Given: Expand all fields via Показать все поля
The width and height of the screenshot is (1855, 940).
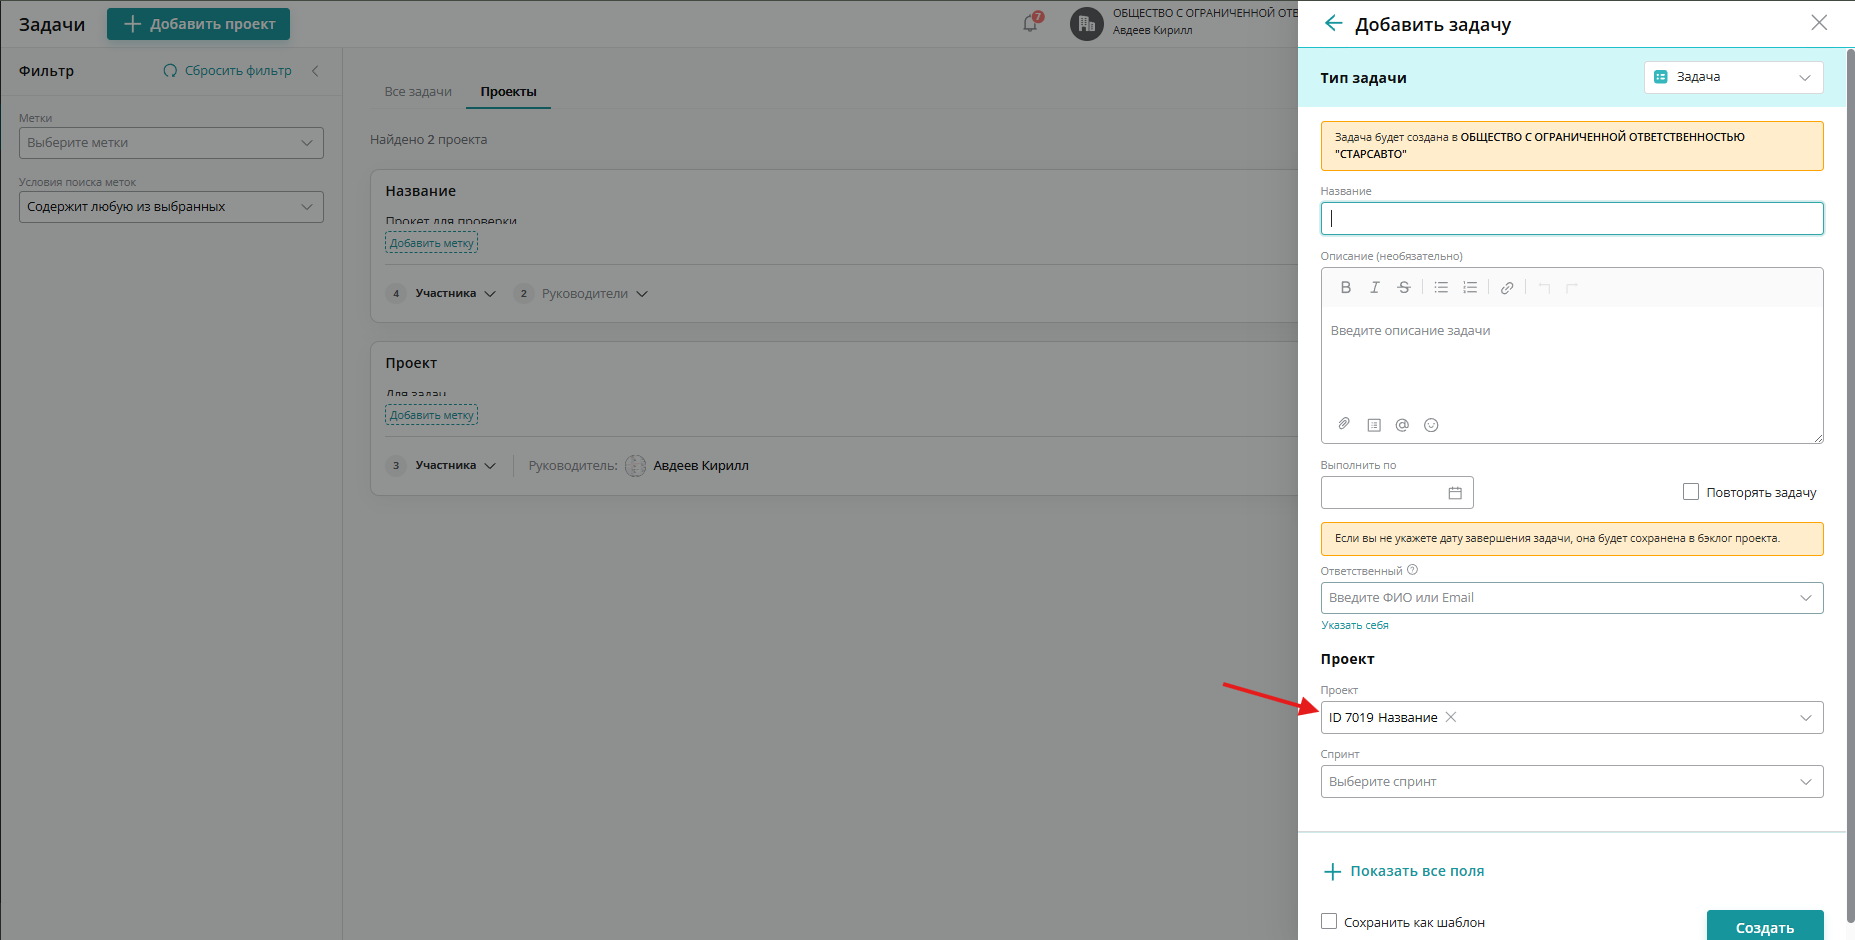Looking at the screenshot, I should [x=1404, y=871].
